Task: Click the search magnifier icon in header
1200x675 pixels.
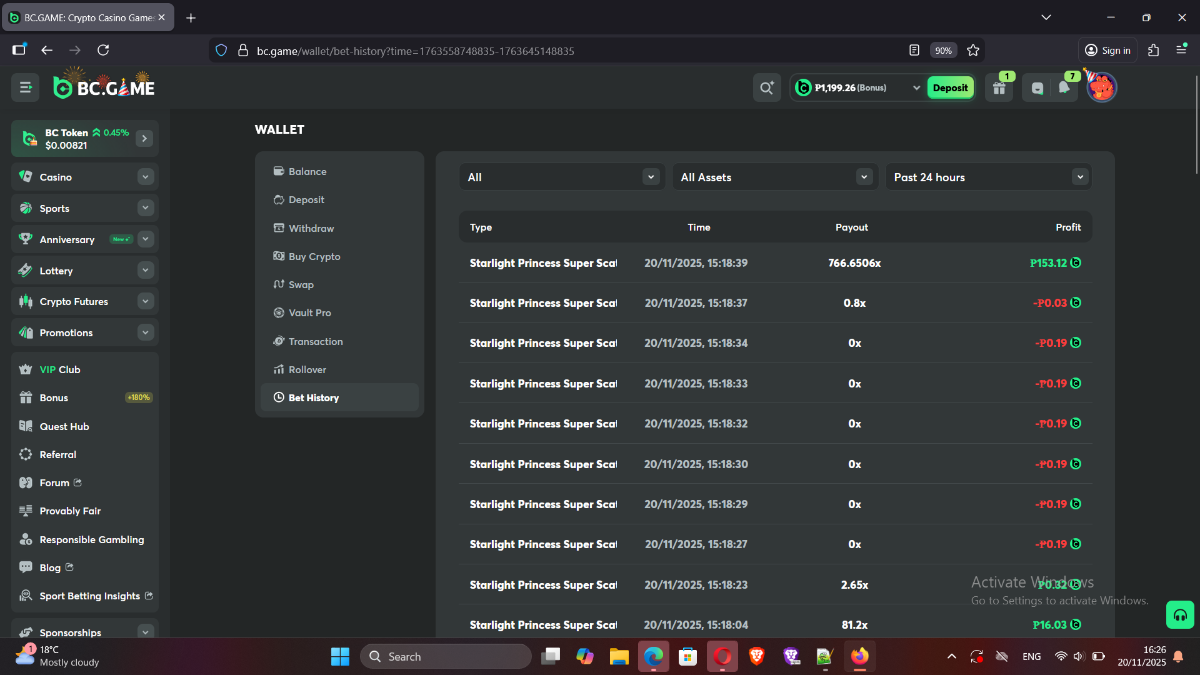Action: tap(767, 88)
